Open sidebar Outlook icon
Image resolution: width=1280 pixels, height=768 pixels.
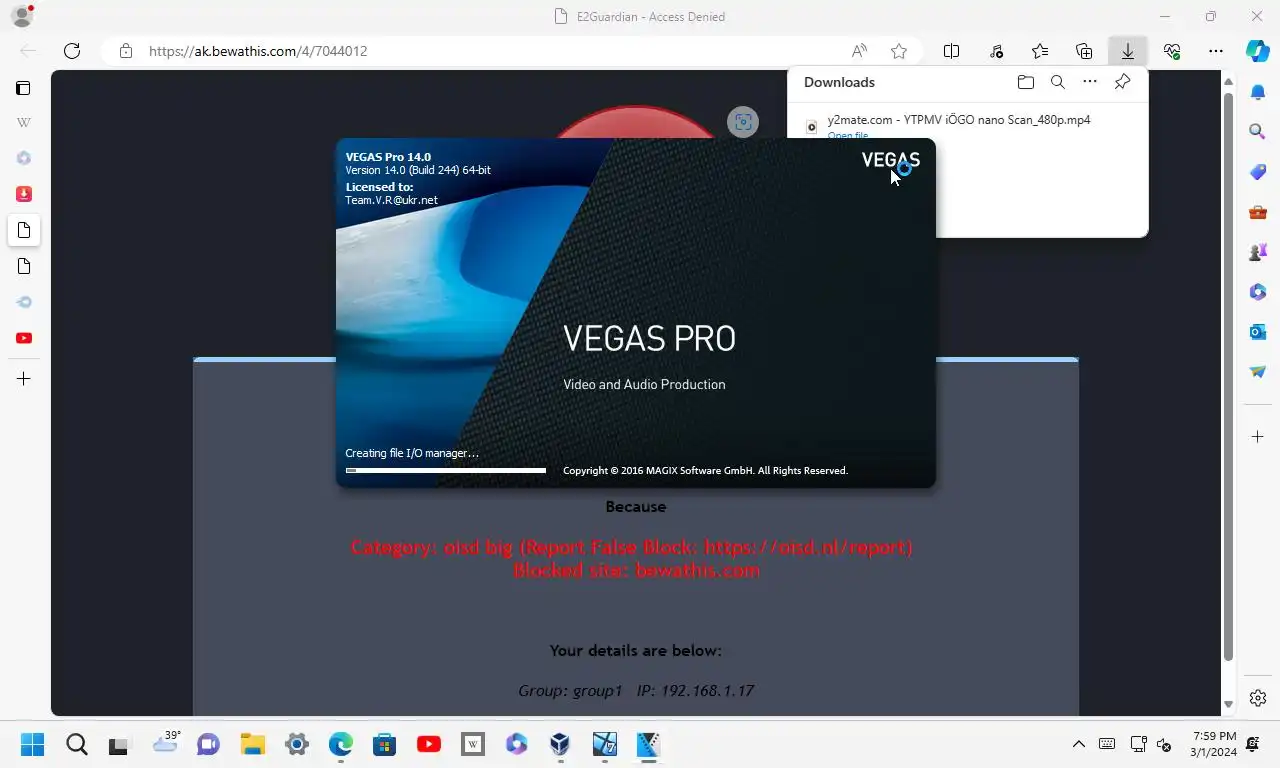pyautogui.click(x=1258, y=331)
